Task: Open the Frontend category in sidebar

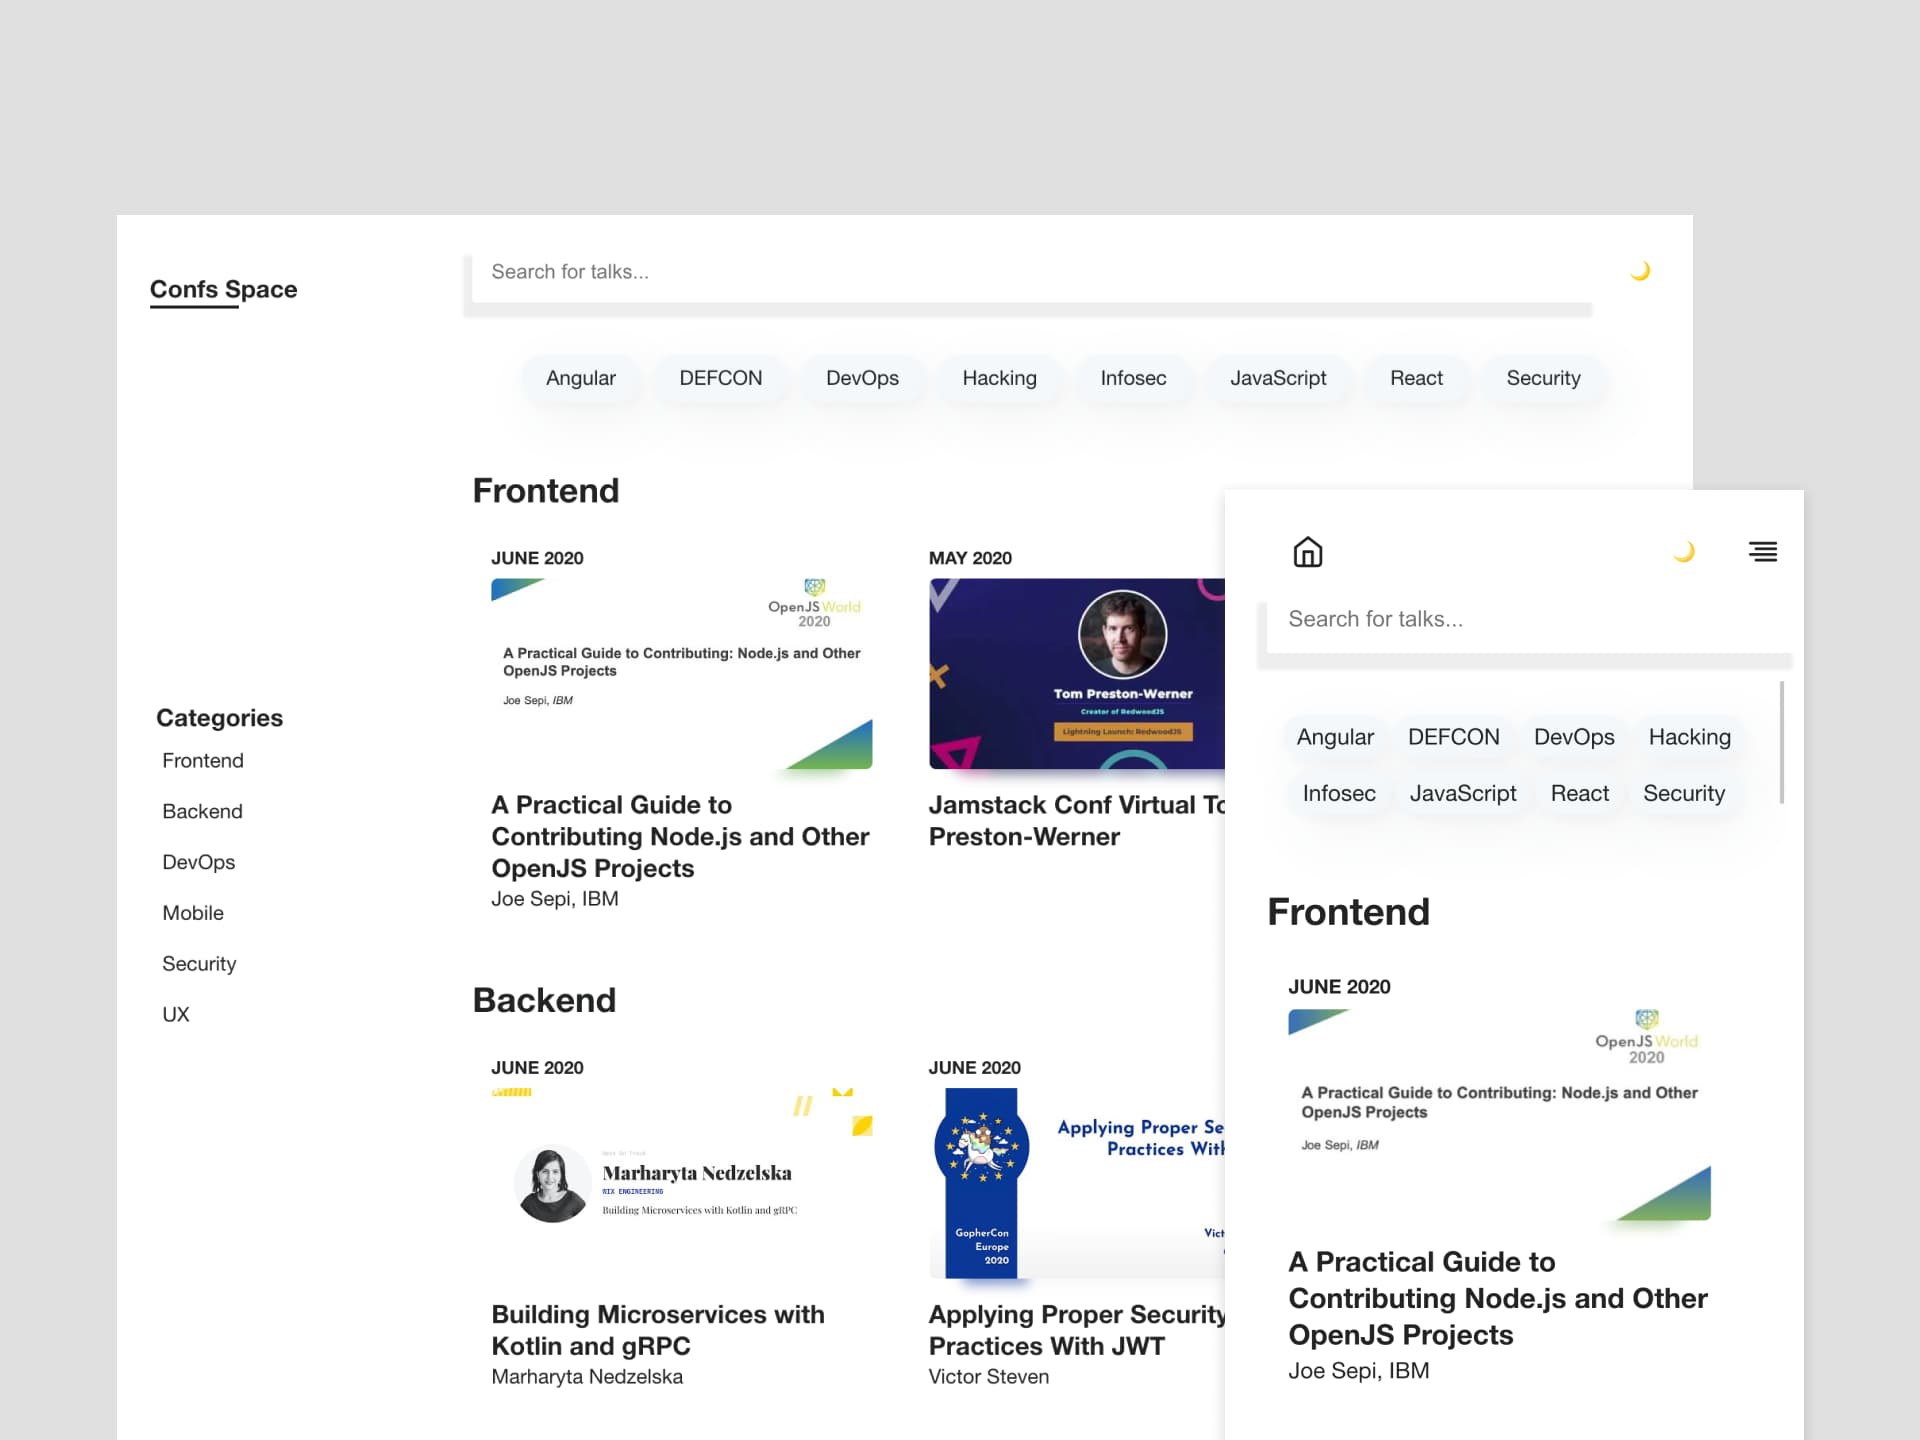Action: pyautogui.click(x=203, y=760)
